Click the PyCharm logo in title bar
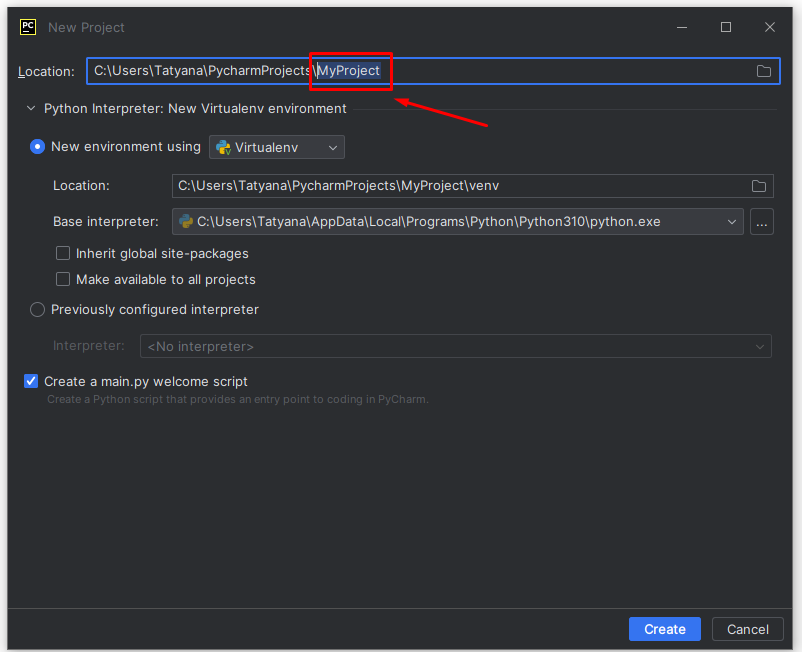The image size is (802, 652). click(x=28, y=27)
